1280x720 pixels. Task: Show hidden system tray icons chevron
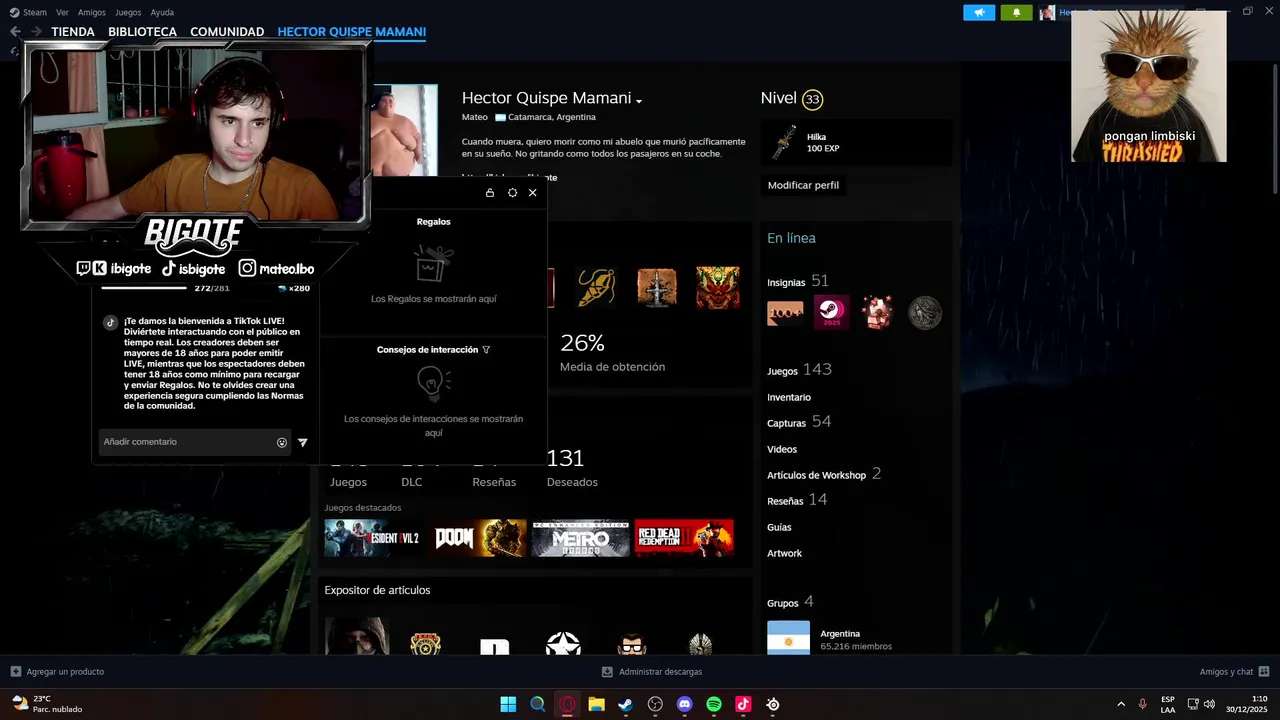[x=1120, y=704]
